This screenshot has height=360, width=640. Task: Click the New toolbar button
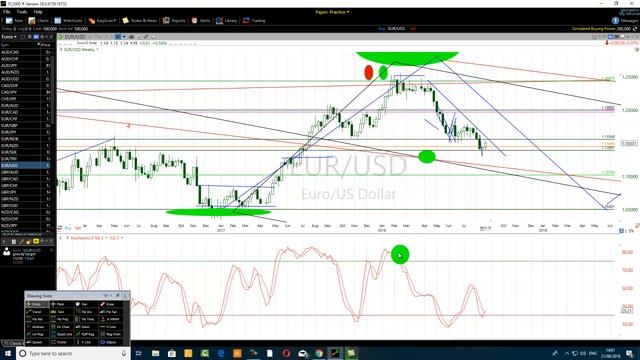coord(14,20)
